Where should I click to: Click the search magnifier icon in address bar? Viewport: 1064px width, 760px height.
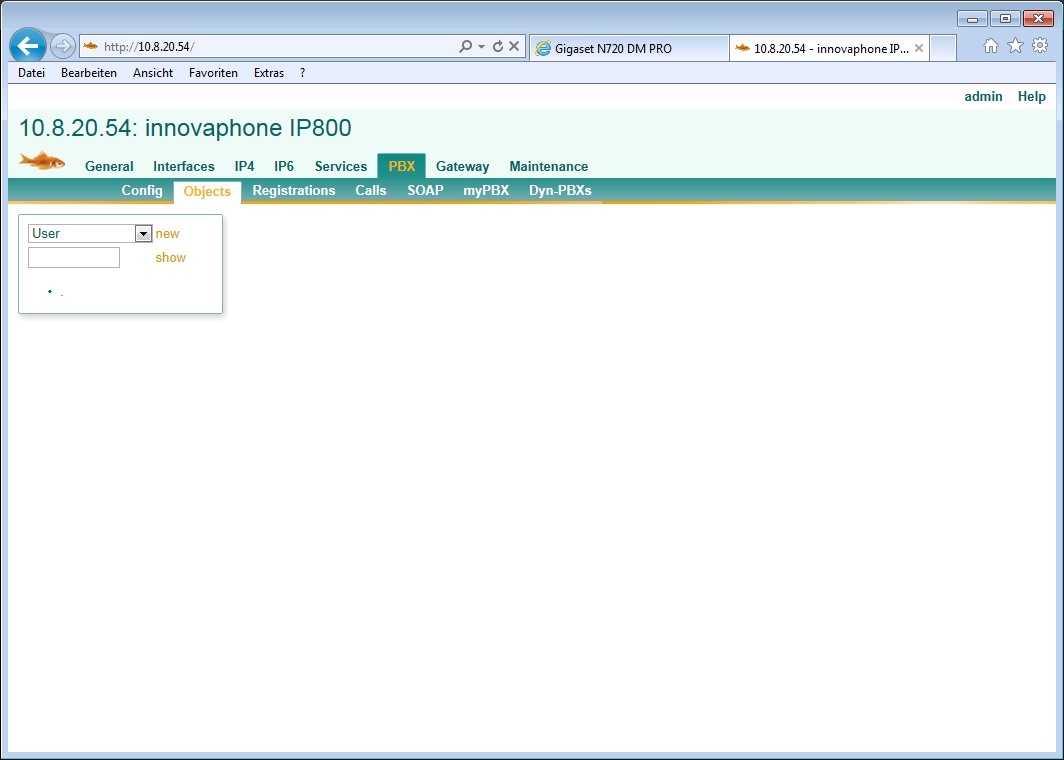point(465,46)
